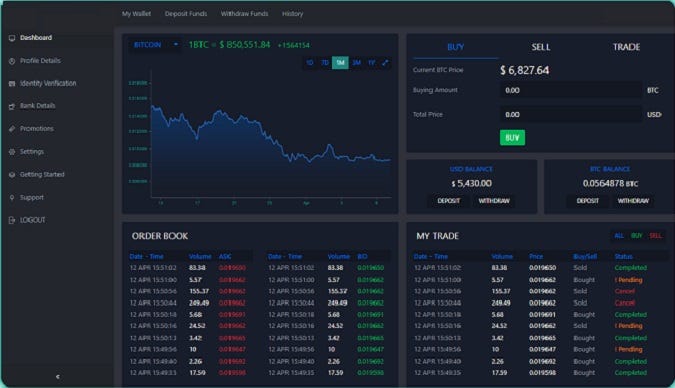The width and height of the screenshot is (675, 388).
Task: Switch to the TRADE tab
Action: tap(626, 47)
